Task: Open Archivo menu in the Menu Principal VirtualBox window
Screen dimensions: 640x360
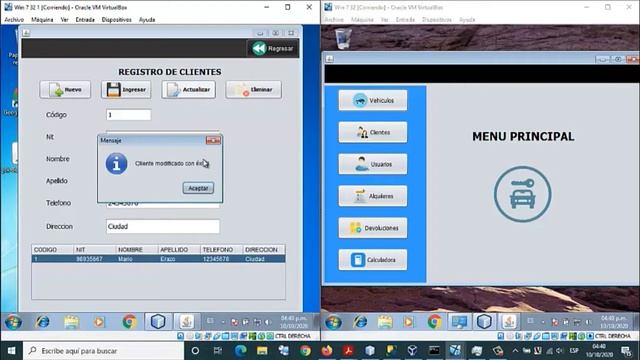Action: [x=334, y=20]
